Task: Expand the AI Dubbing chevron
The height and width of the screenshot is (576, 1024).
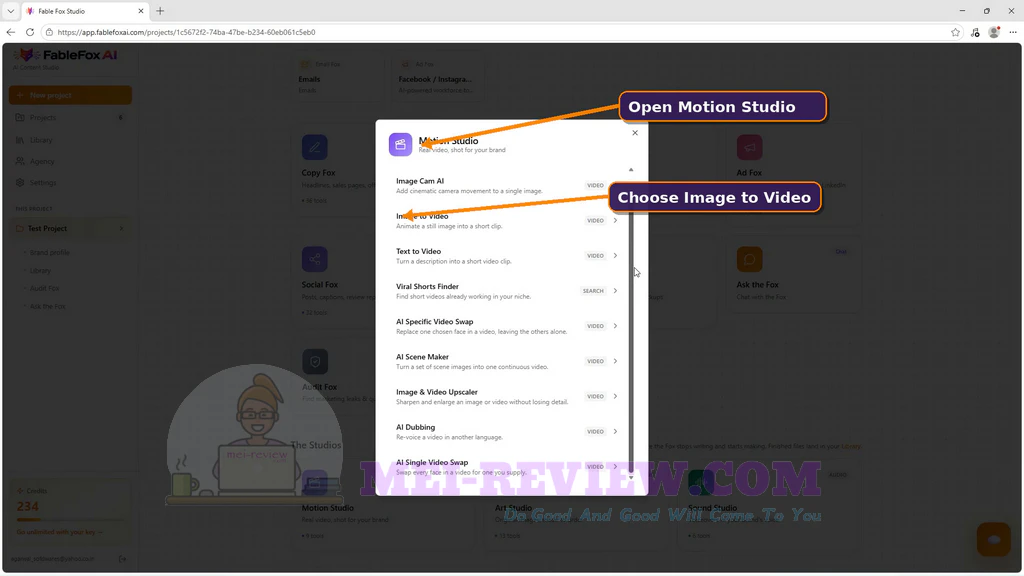Action: tap(615, 432)
